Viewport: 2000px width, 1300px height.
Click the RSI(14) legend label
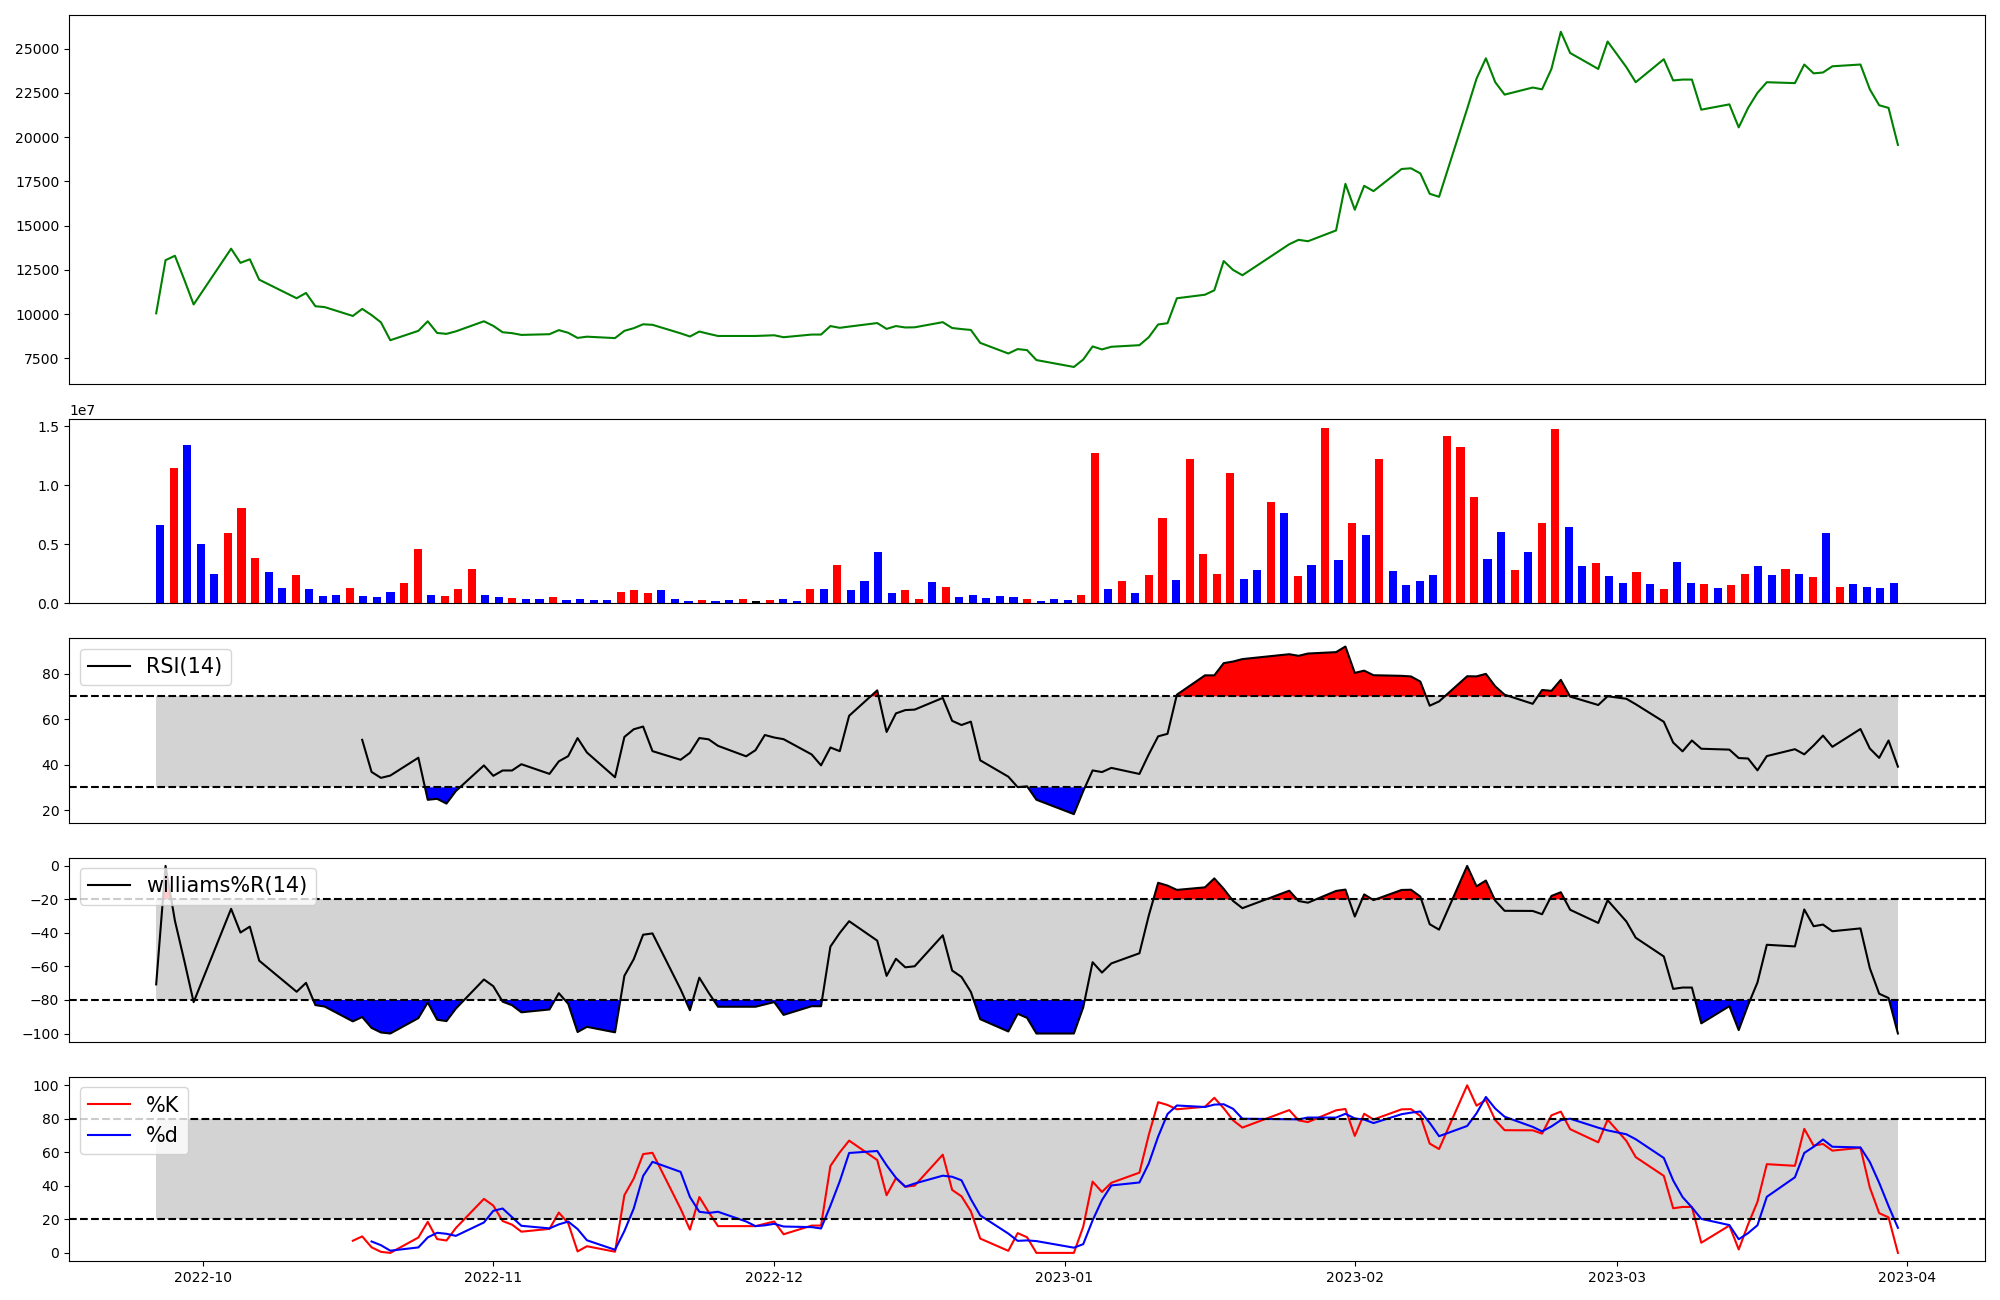184,666
